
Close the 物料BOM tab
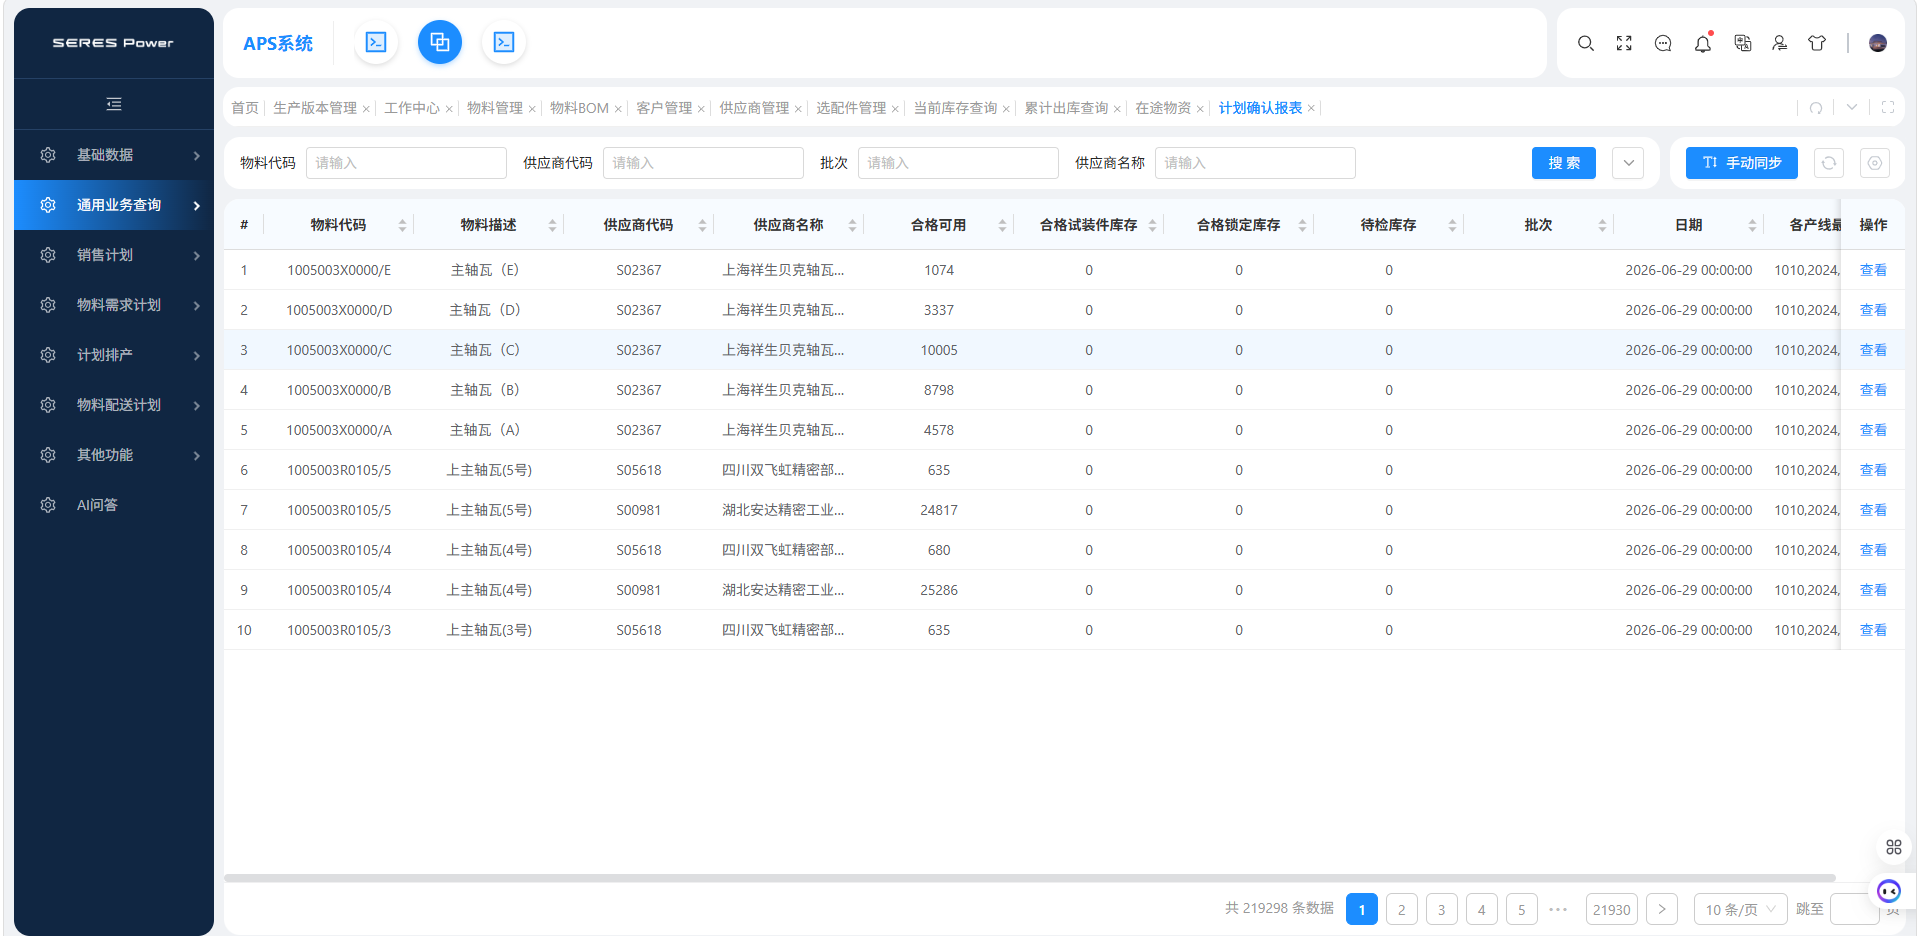(618, 108)
